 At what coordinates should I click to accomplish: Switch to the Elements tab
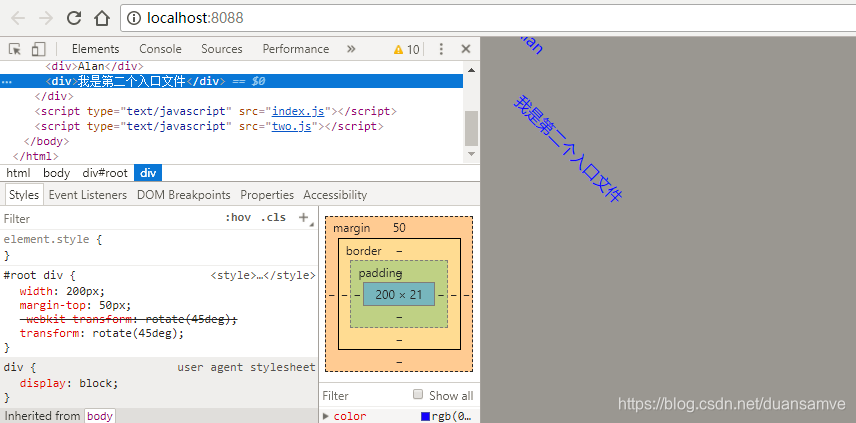(96, 49)
